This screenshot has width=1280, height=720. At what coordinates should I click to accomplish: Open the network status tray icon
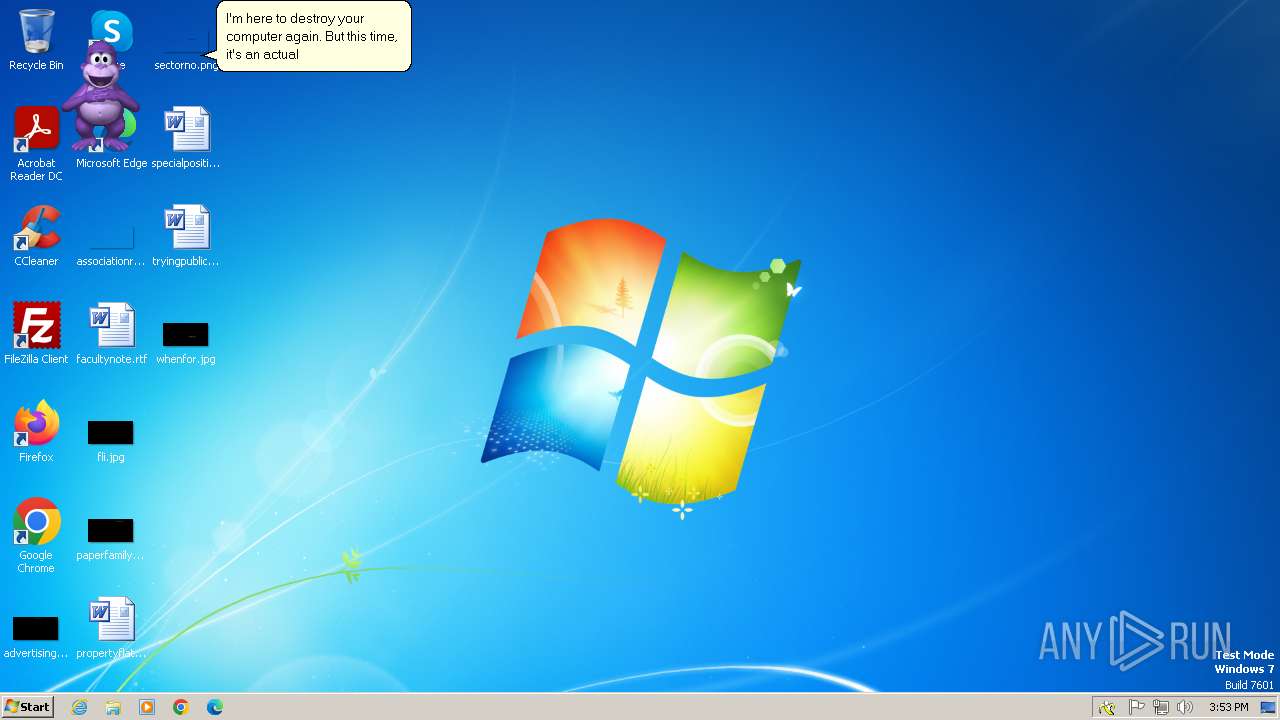pyautogui.click(x=1161, y=707)
